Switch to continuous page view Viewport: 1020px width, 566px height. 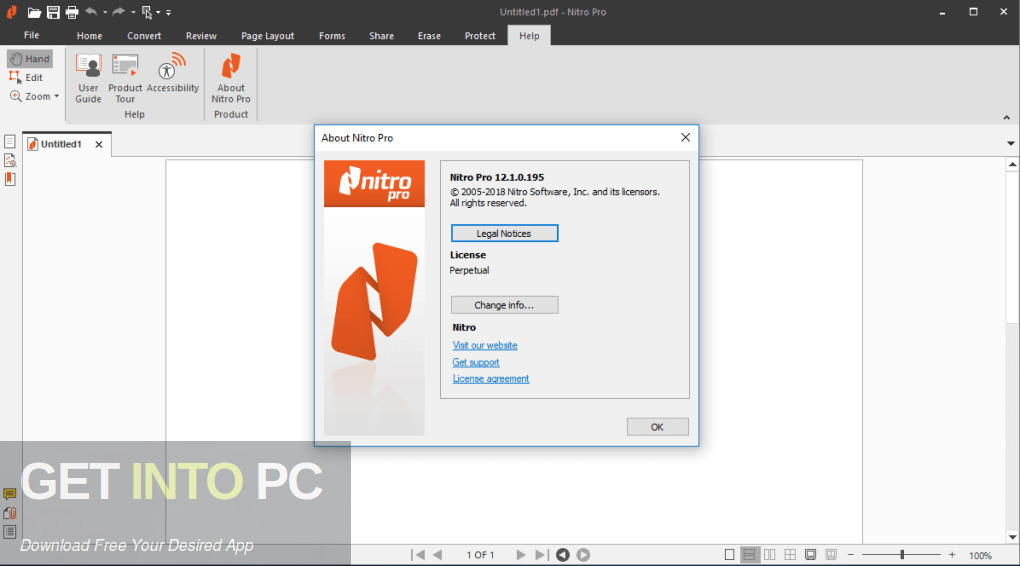pyautogui.click(x=749, y=555)
